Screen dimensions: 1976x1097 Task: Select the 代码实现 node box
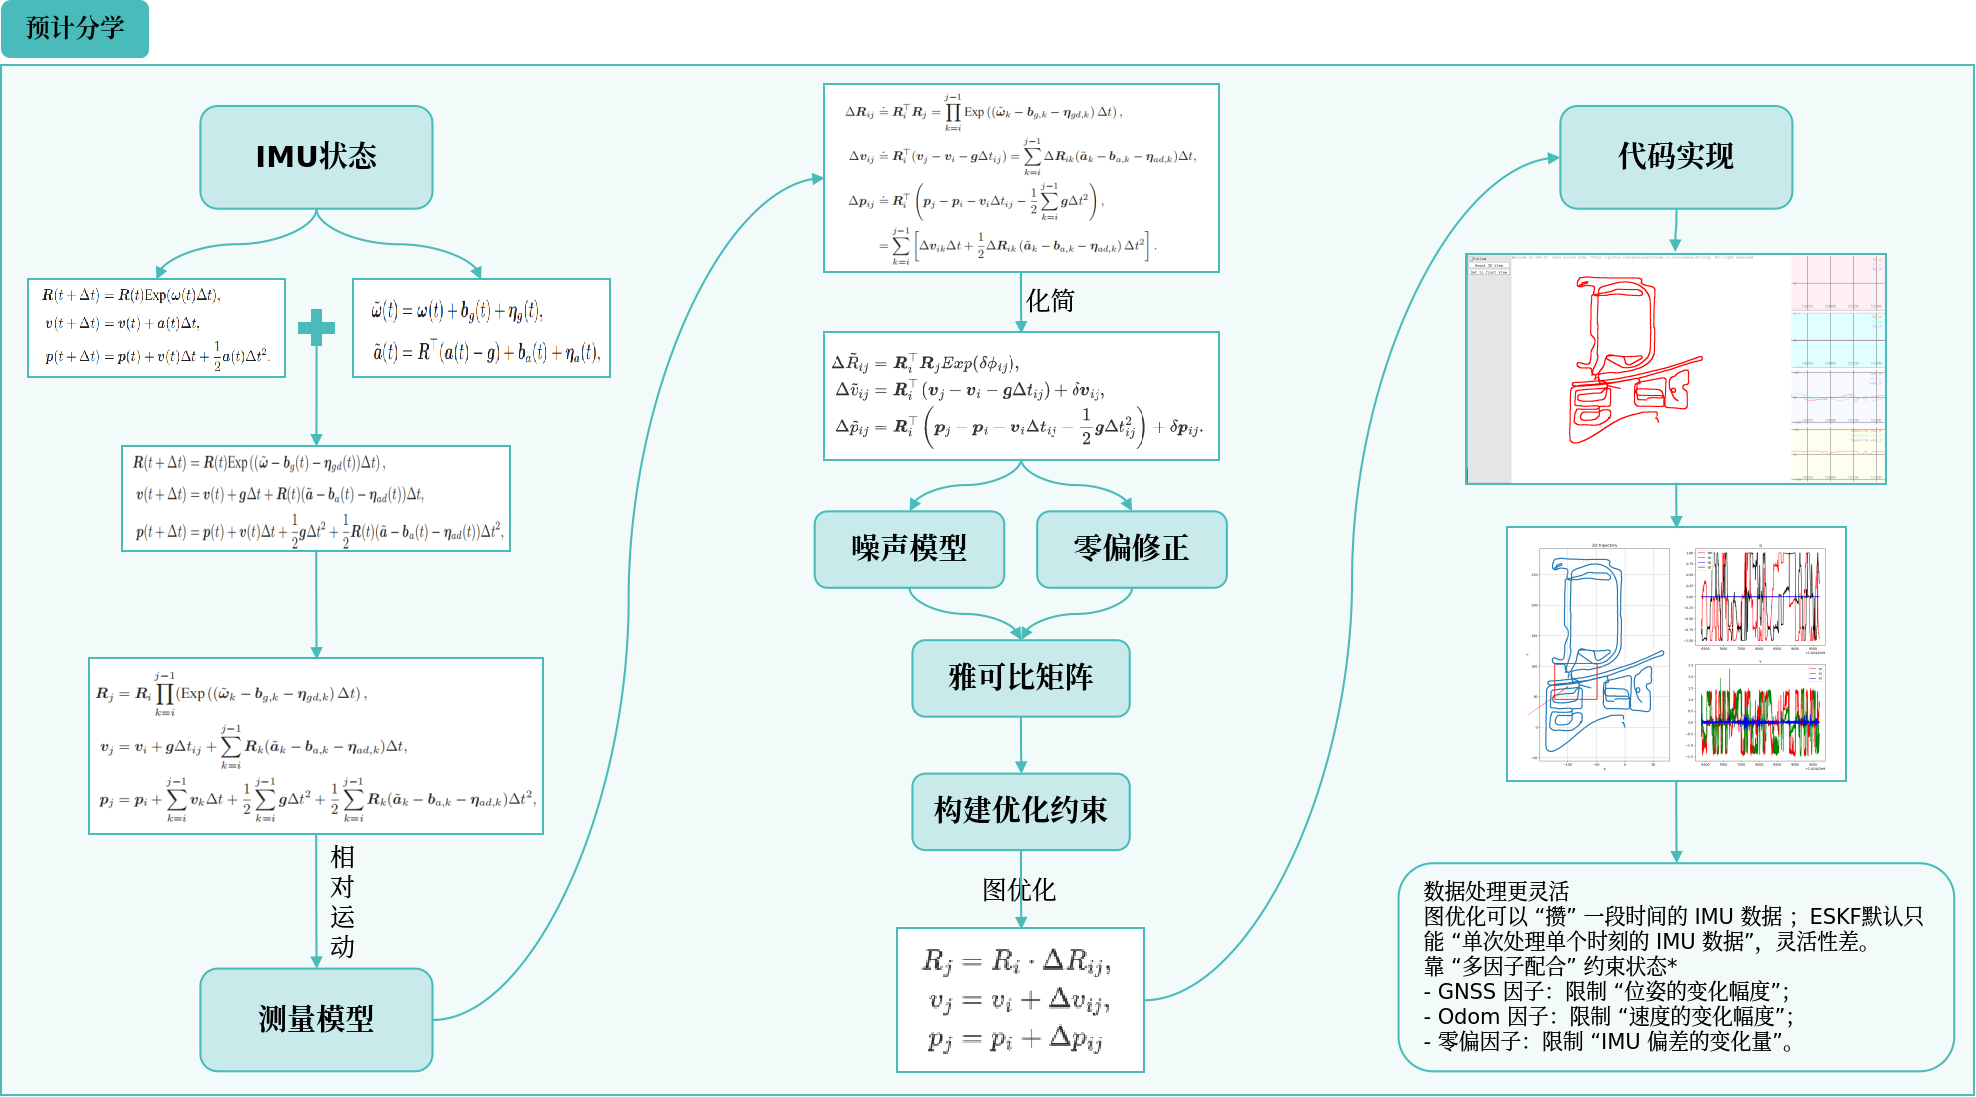point(1675,157)
